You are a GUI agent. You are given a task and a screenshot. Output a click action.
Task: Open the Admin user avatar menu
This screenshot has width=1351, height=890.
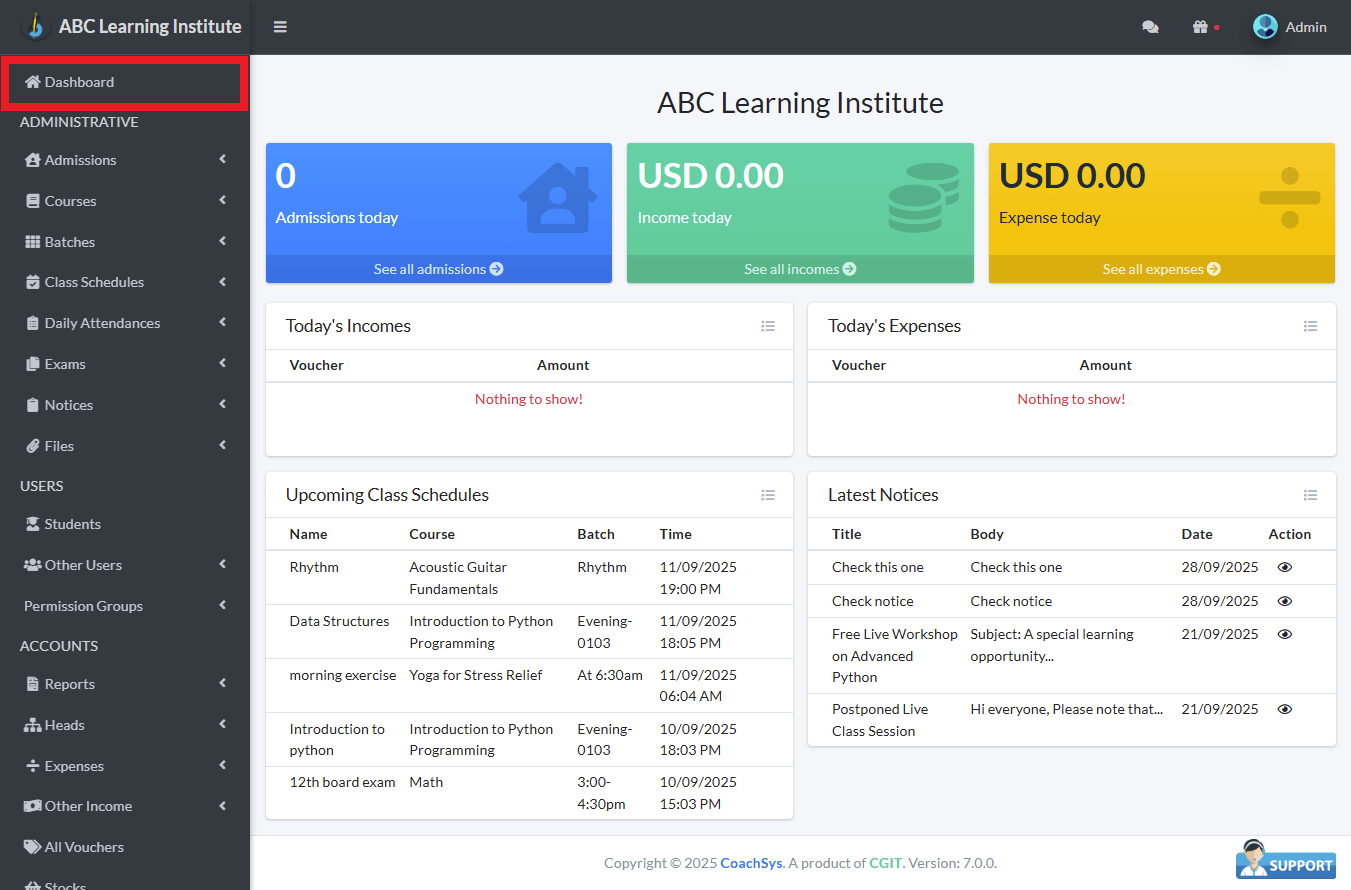1290,27
